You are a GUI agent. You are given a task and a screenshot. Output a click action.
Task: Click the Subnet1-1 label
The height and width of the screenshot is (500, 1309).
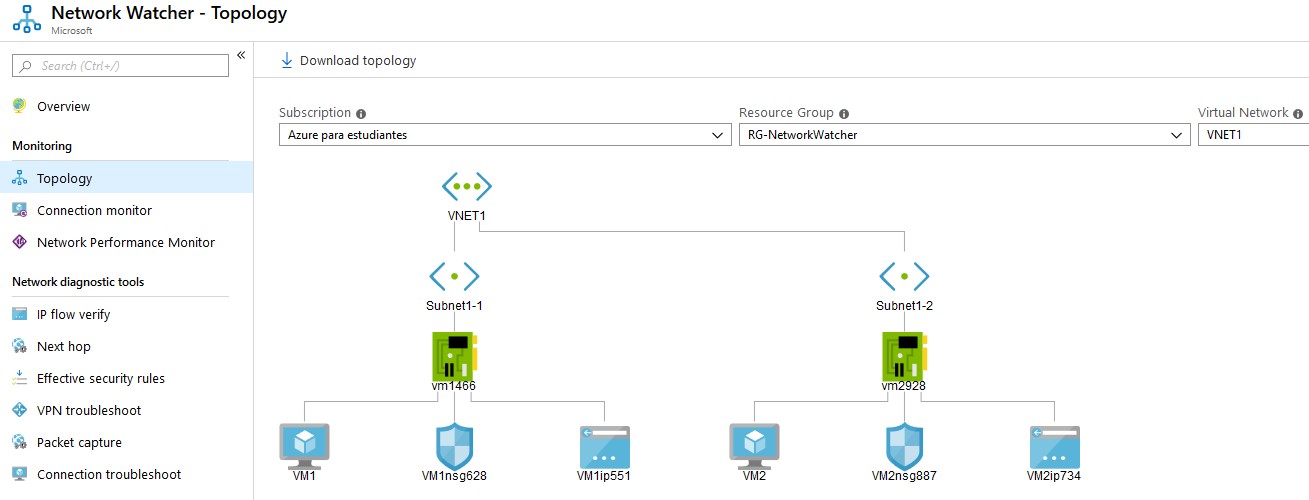454,305
